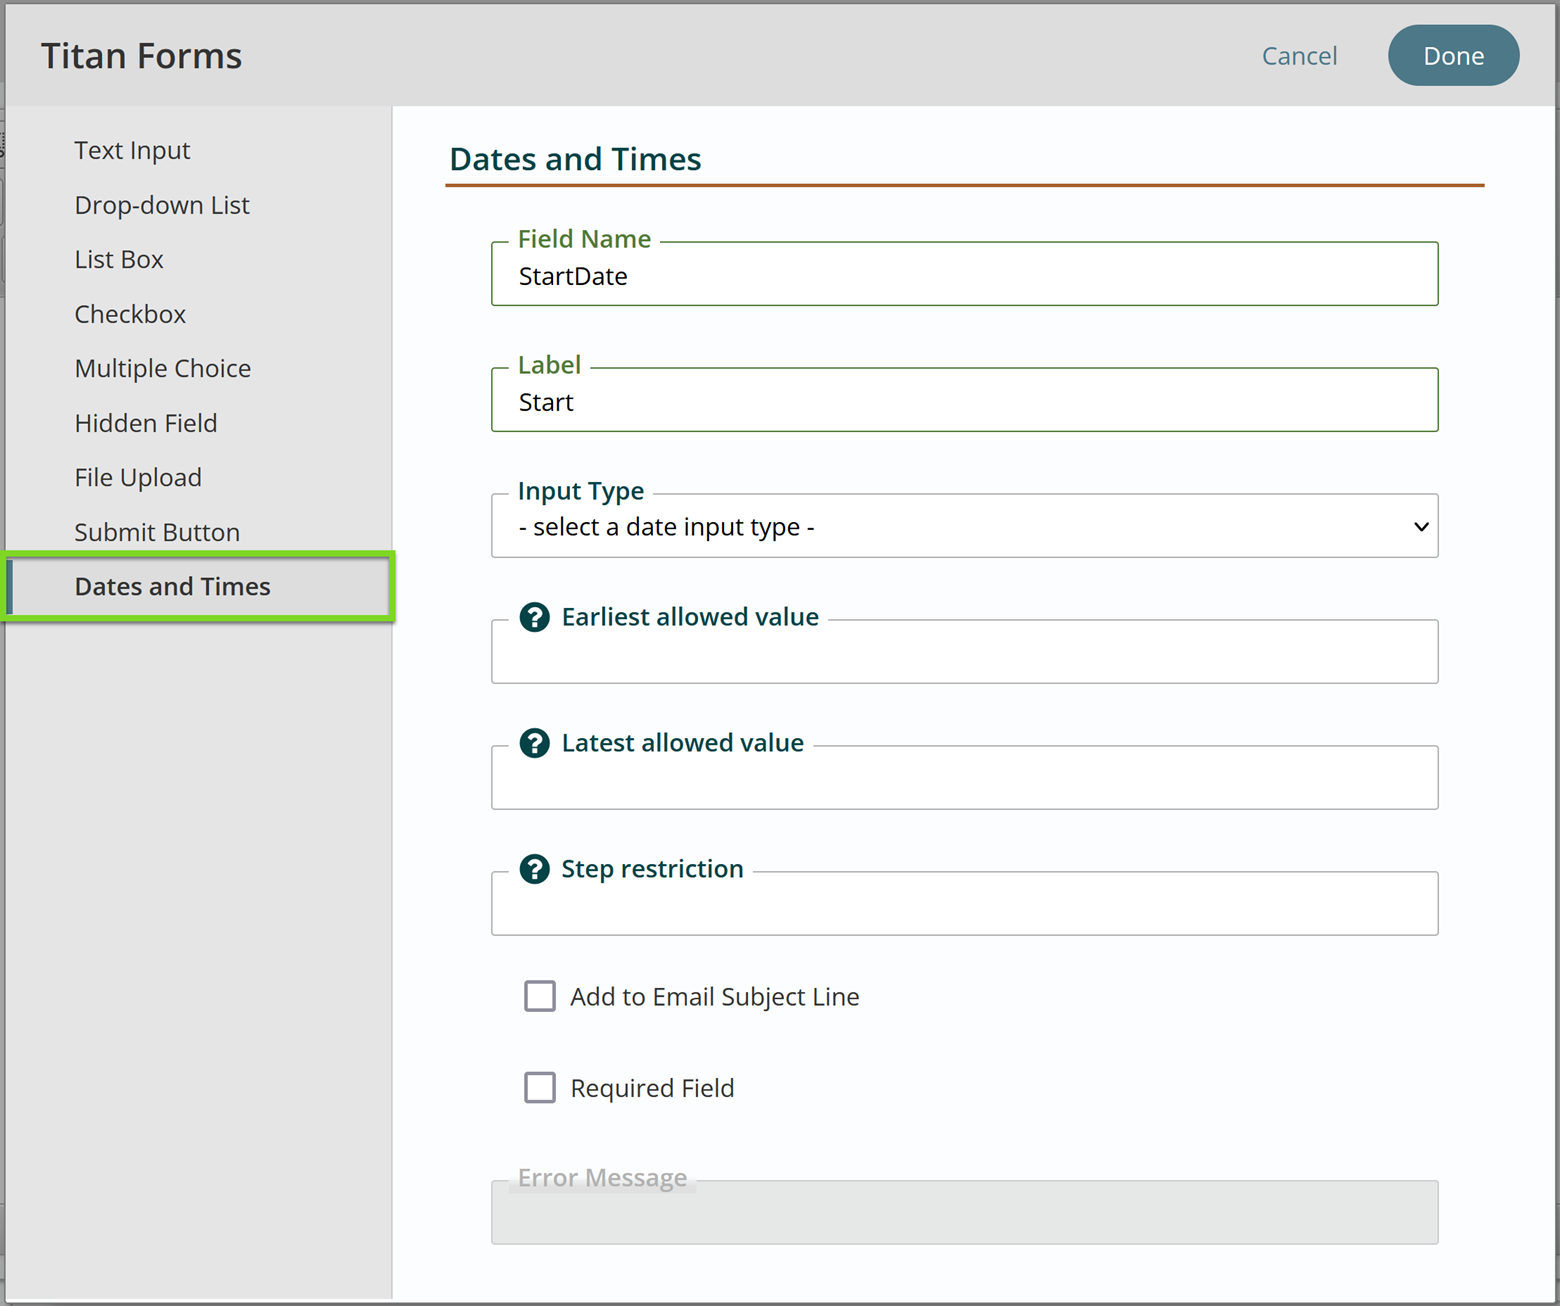1560x1306 pixels.
Task: Expand the Input Type dropdown
Action: pyautogui.click(x=965, y=526)
